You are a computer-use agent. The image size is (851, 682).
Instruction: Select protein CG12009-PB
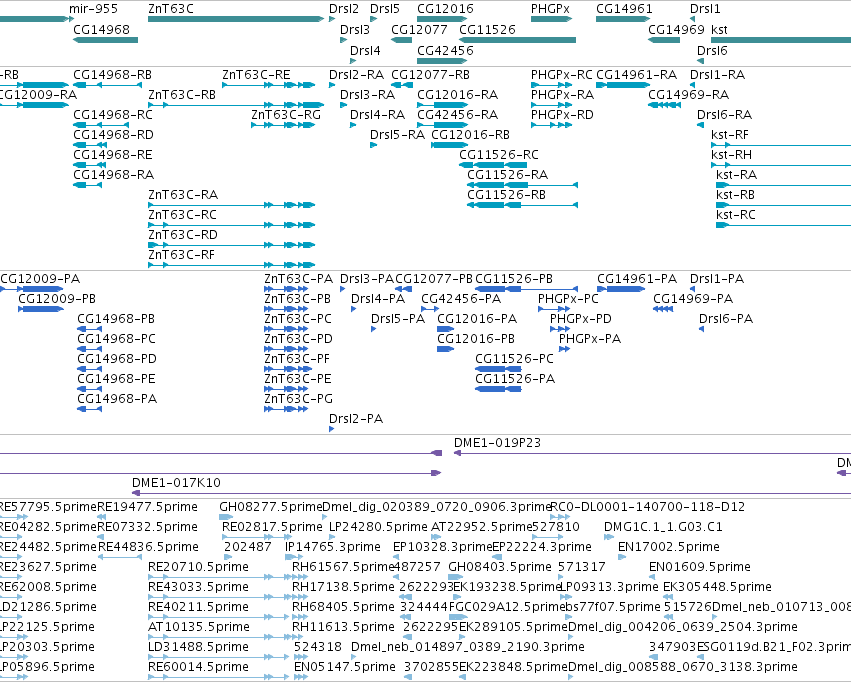pyautogui.click(x=57, y=298)
